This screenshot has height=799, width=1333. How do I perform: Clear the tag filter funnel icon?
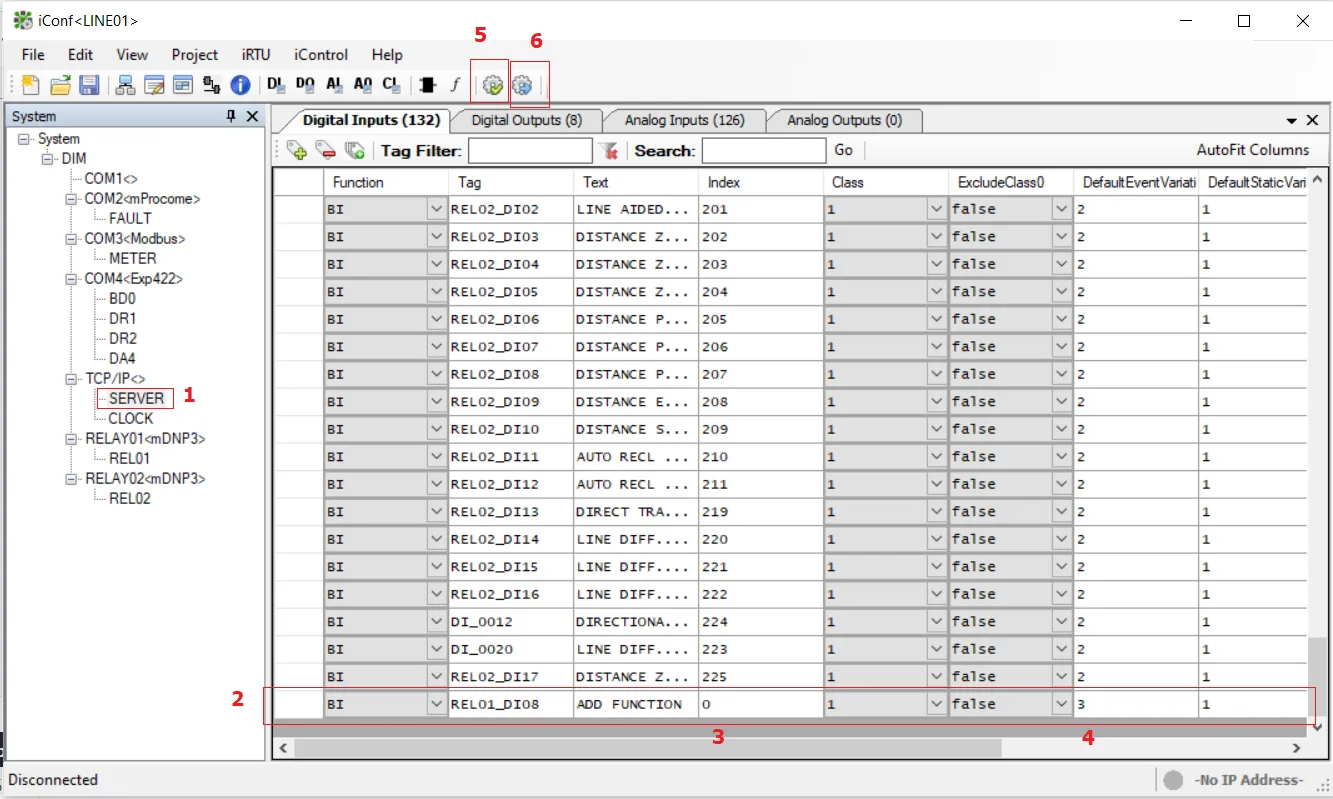pyautogui.click(x=608, y=150)
